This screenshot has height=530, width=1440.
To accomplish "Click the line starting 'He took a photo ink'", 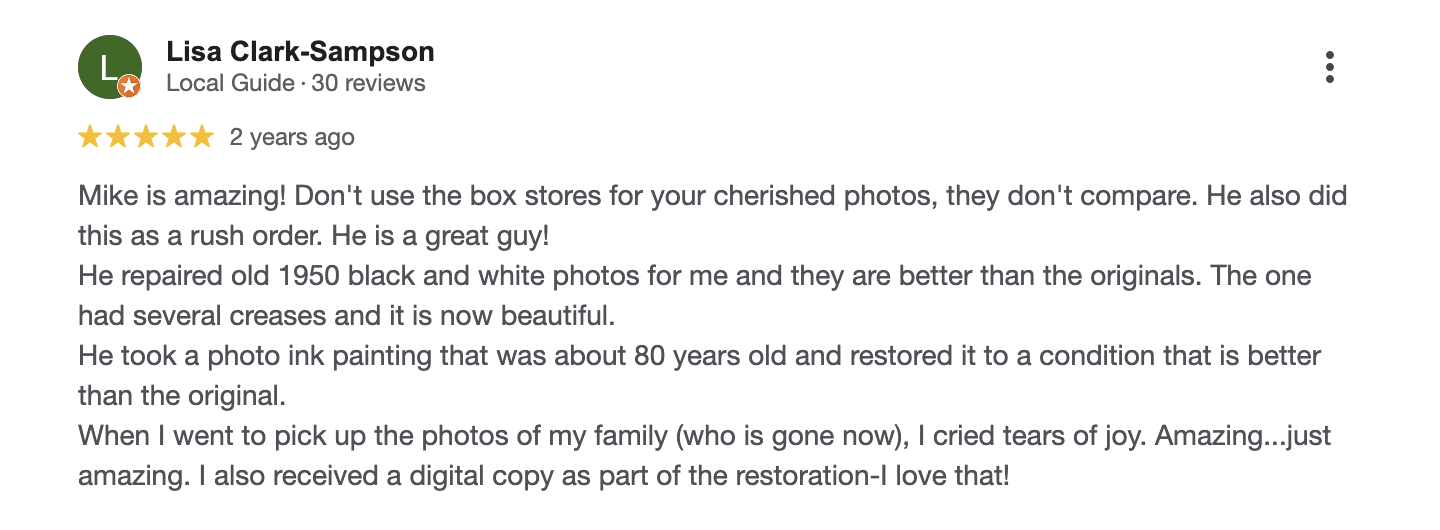I will coord(699,356).
